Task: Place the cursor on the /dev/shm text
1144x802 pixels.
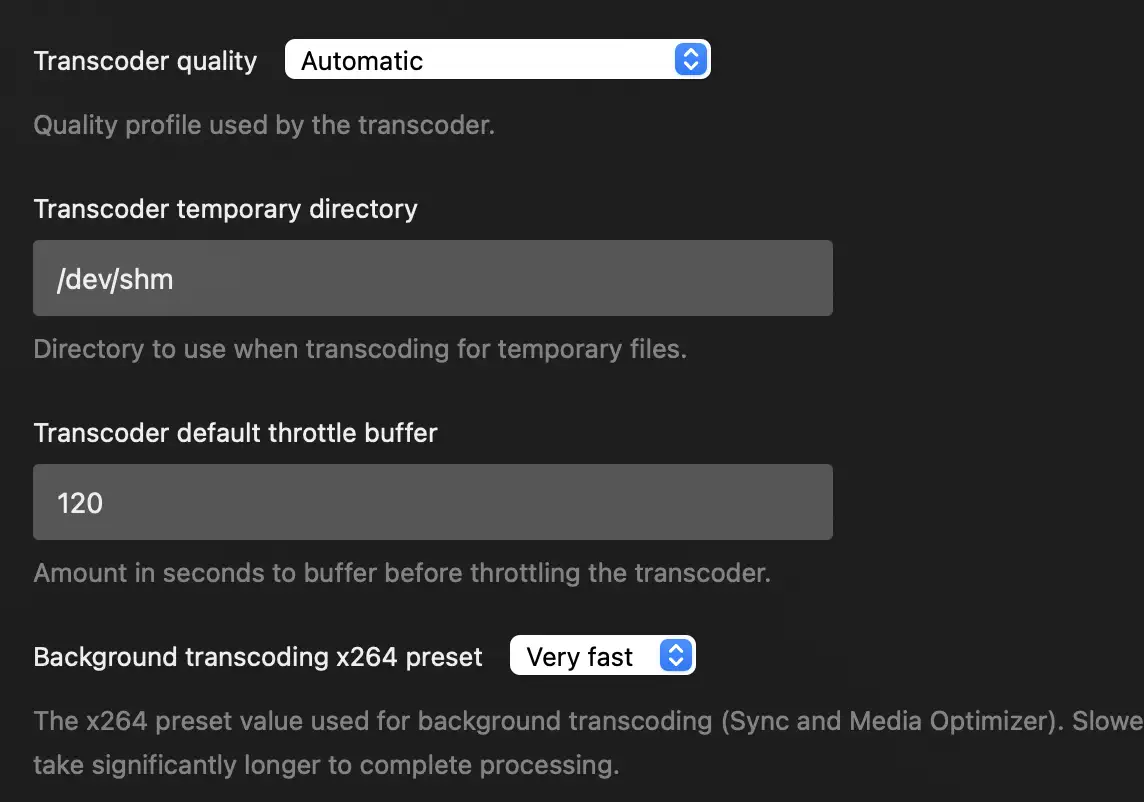Action: click(x=115, y=279)
